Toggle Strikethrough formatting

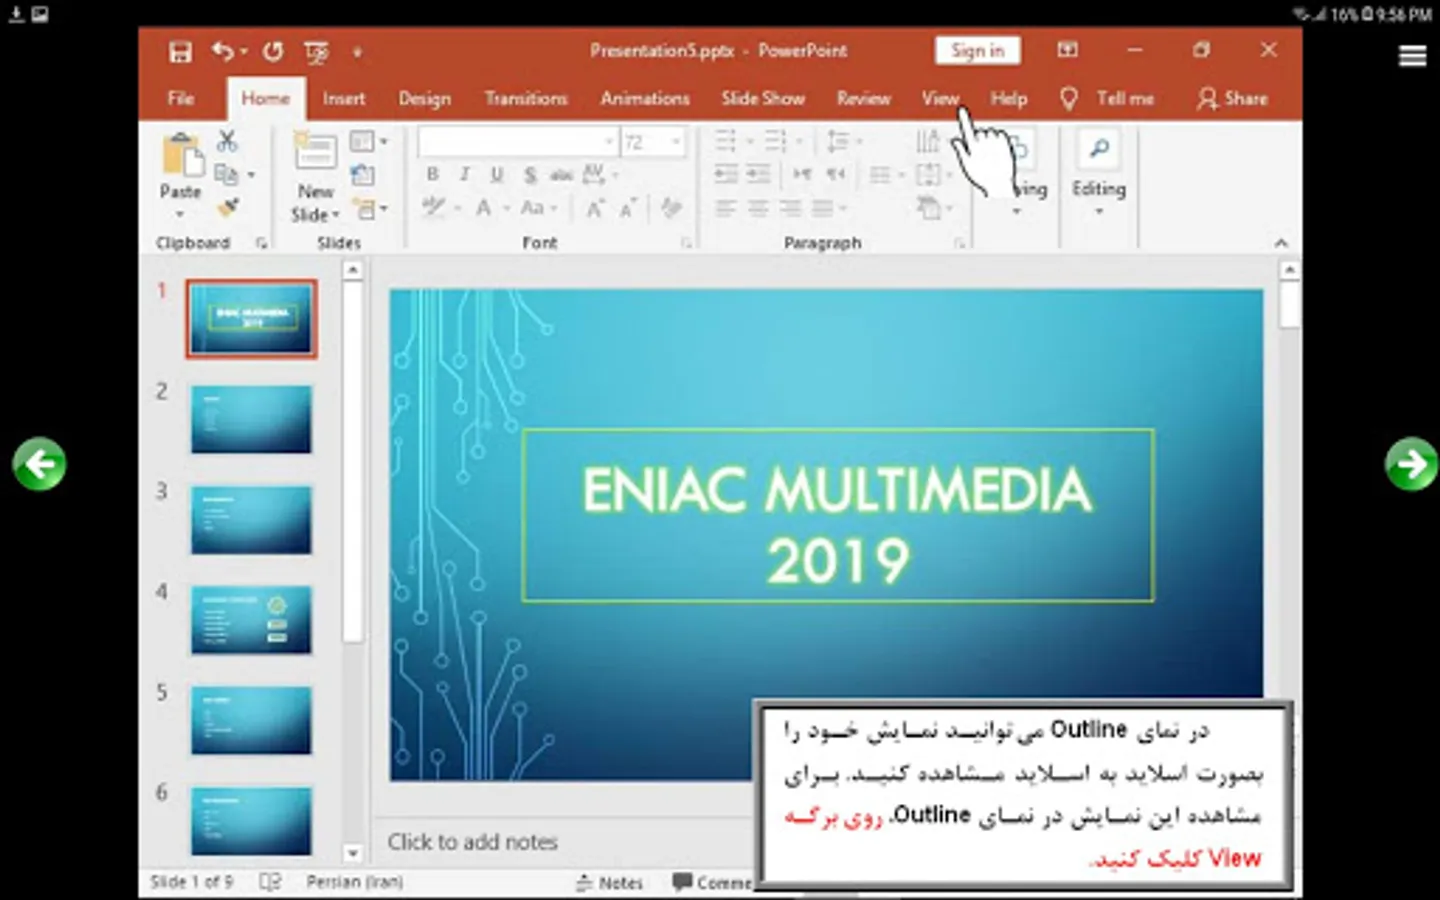click(x=562, y=174)
